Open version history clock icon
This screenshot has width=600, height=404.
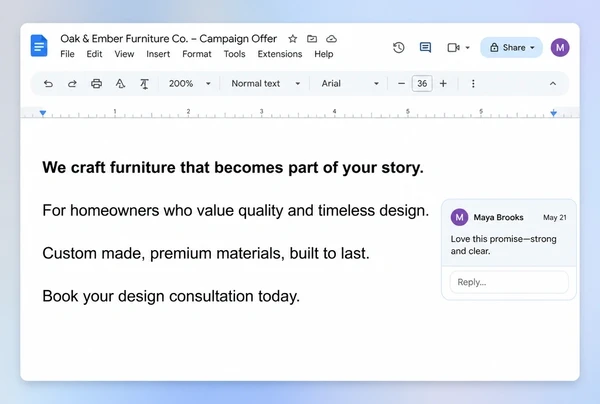[399, 47]
